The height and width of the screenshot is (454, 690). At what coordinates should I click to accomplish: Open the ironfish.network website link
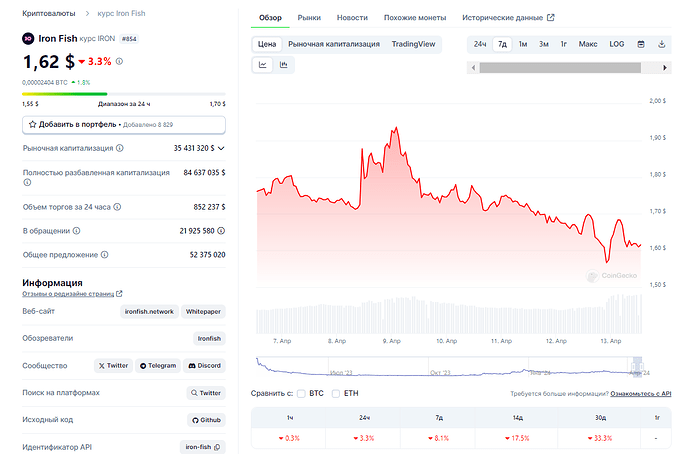pyautogui.click(x=149, y=311)
